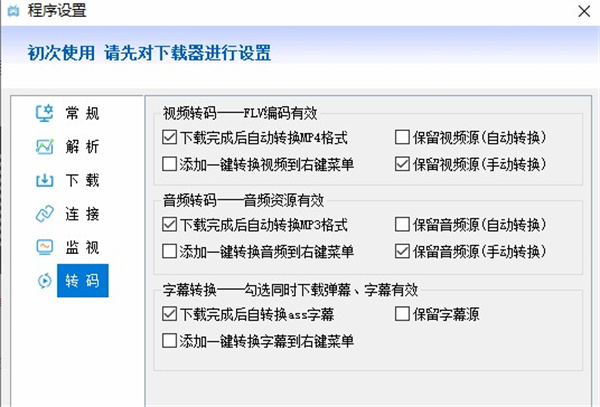Uncheck 保留视频源(手动转换)

click(402, 164)
